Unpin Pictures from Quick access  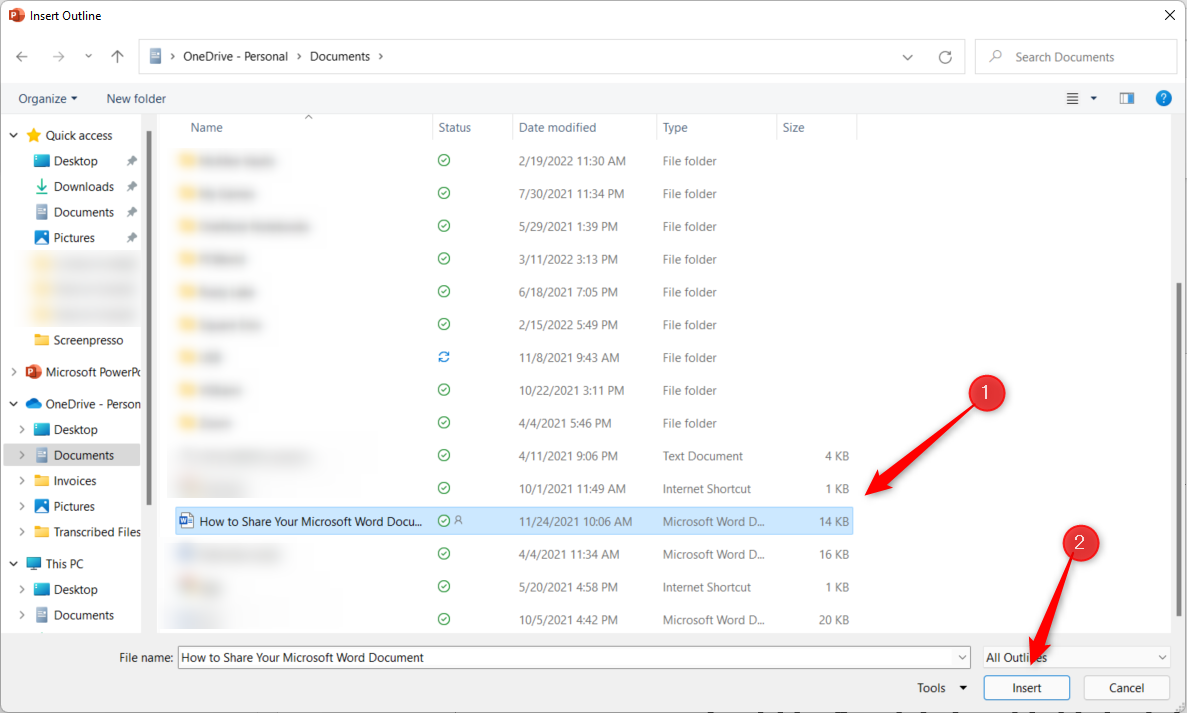pos(131,237)
